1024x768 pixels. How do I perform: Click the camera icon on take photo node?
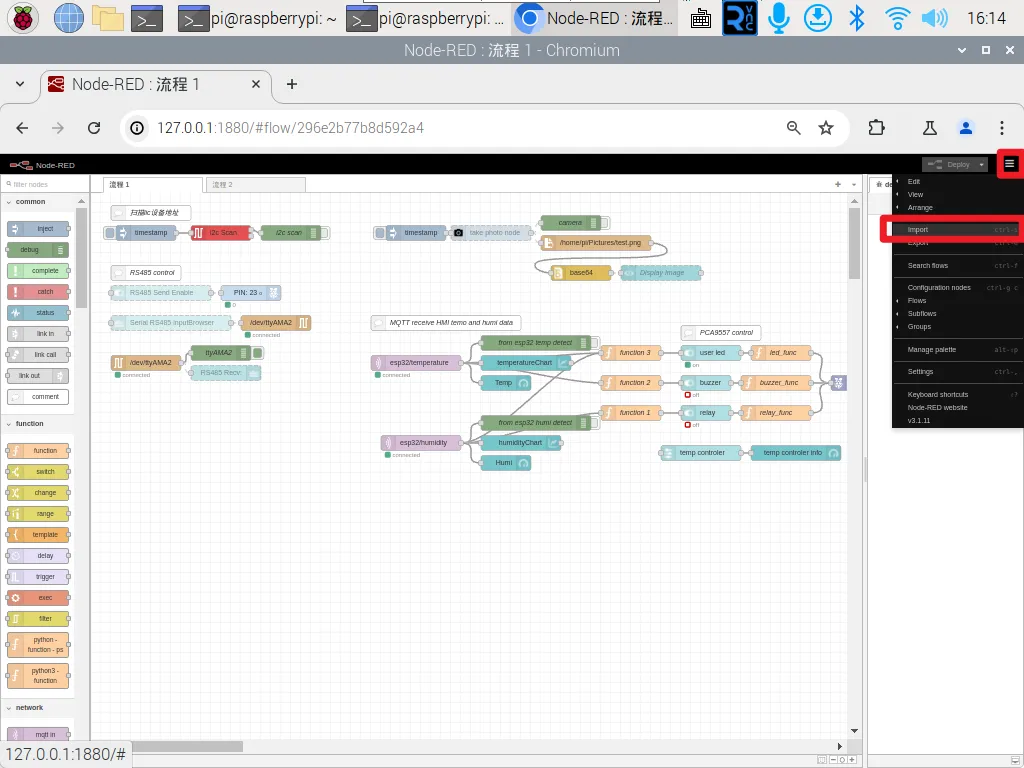coord(458,233)
